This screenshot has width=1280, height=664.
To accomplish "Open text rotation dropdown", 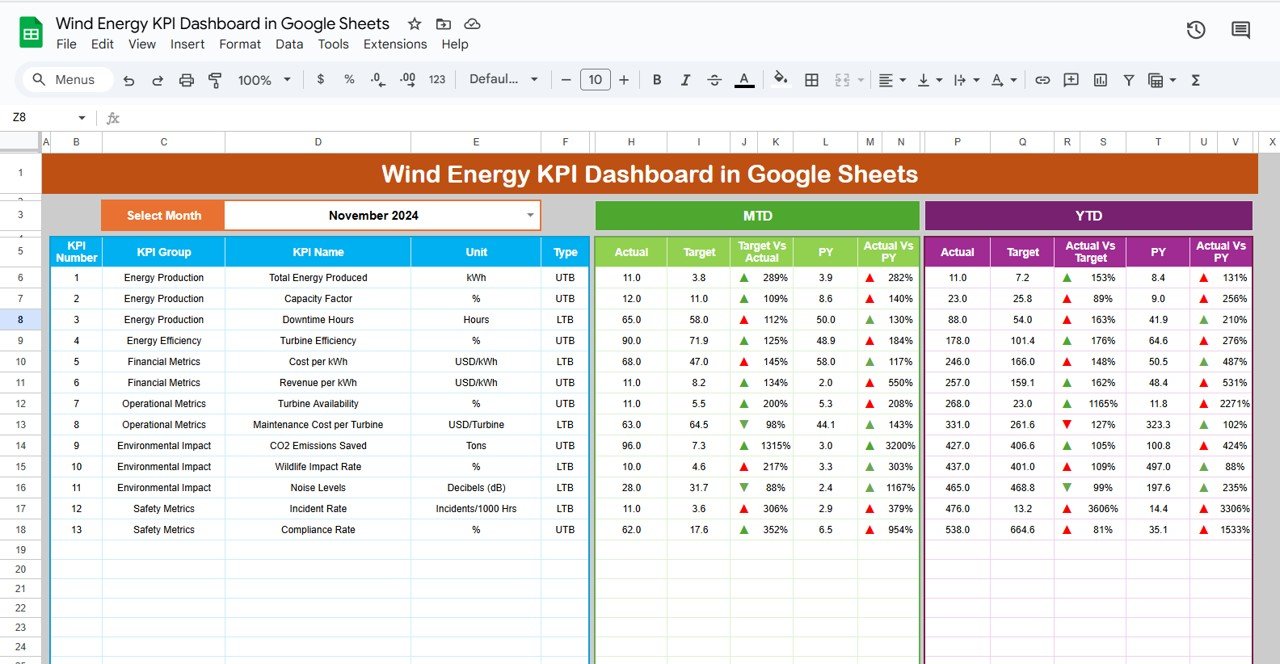I will pyautogui.click(x=1003, y=80).
